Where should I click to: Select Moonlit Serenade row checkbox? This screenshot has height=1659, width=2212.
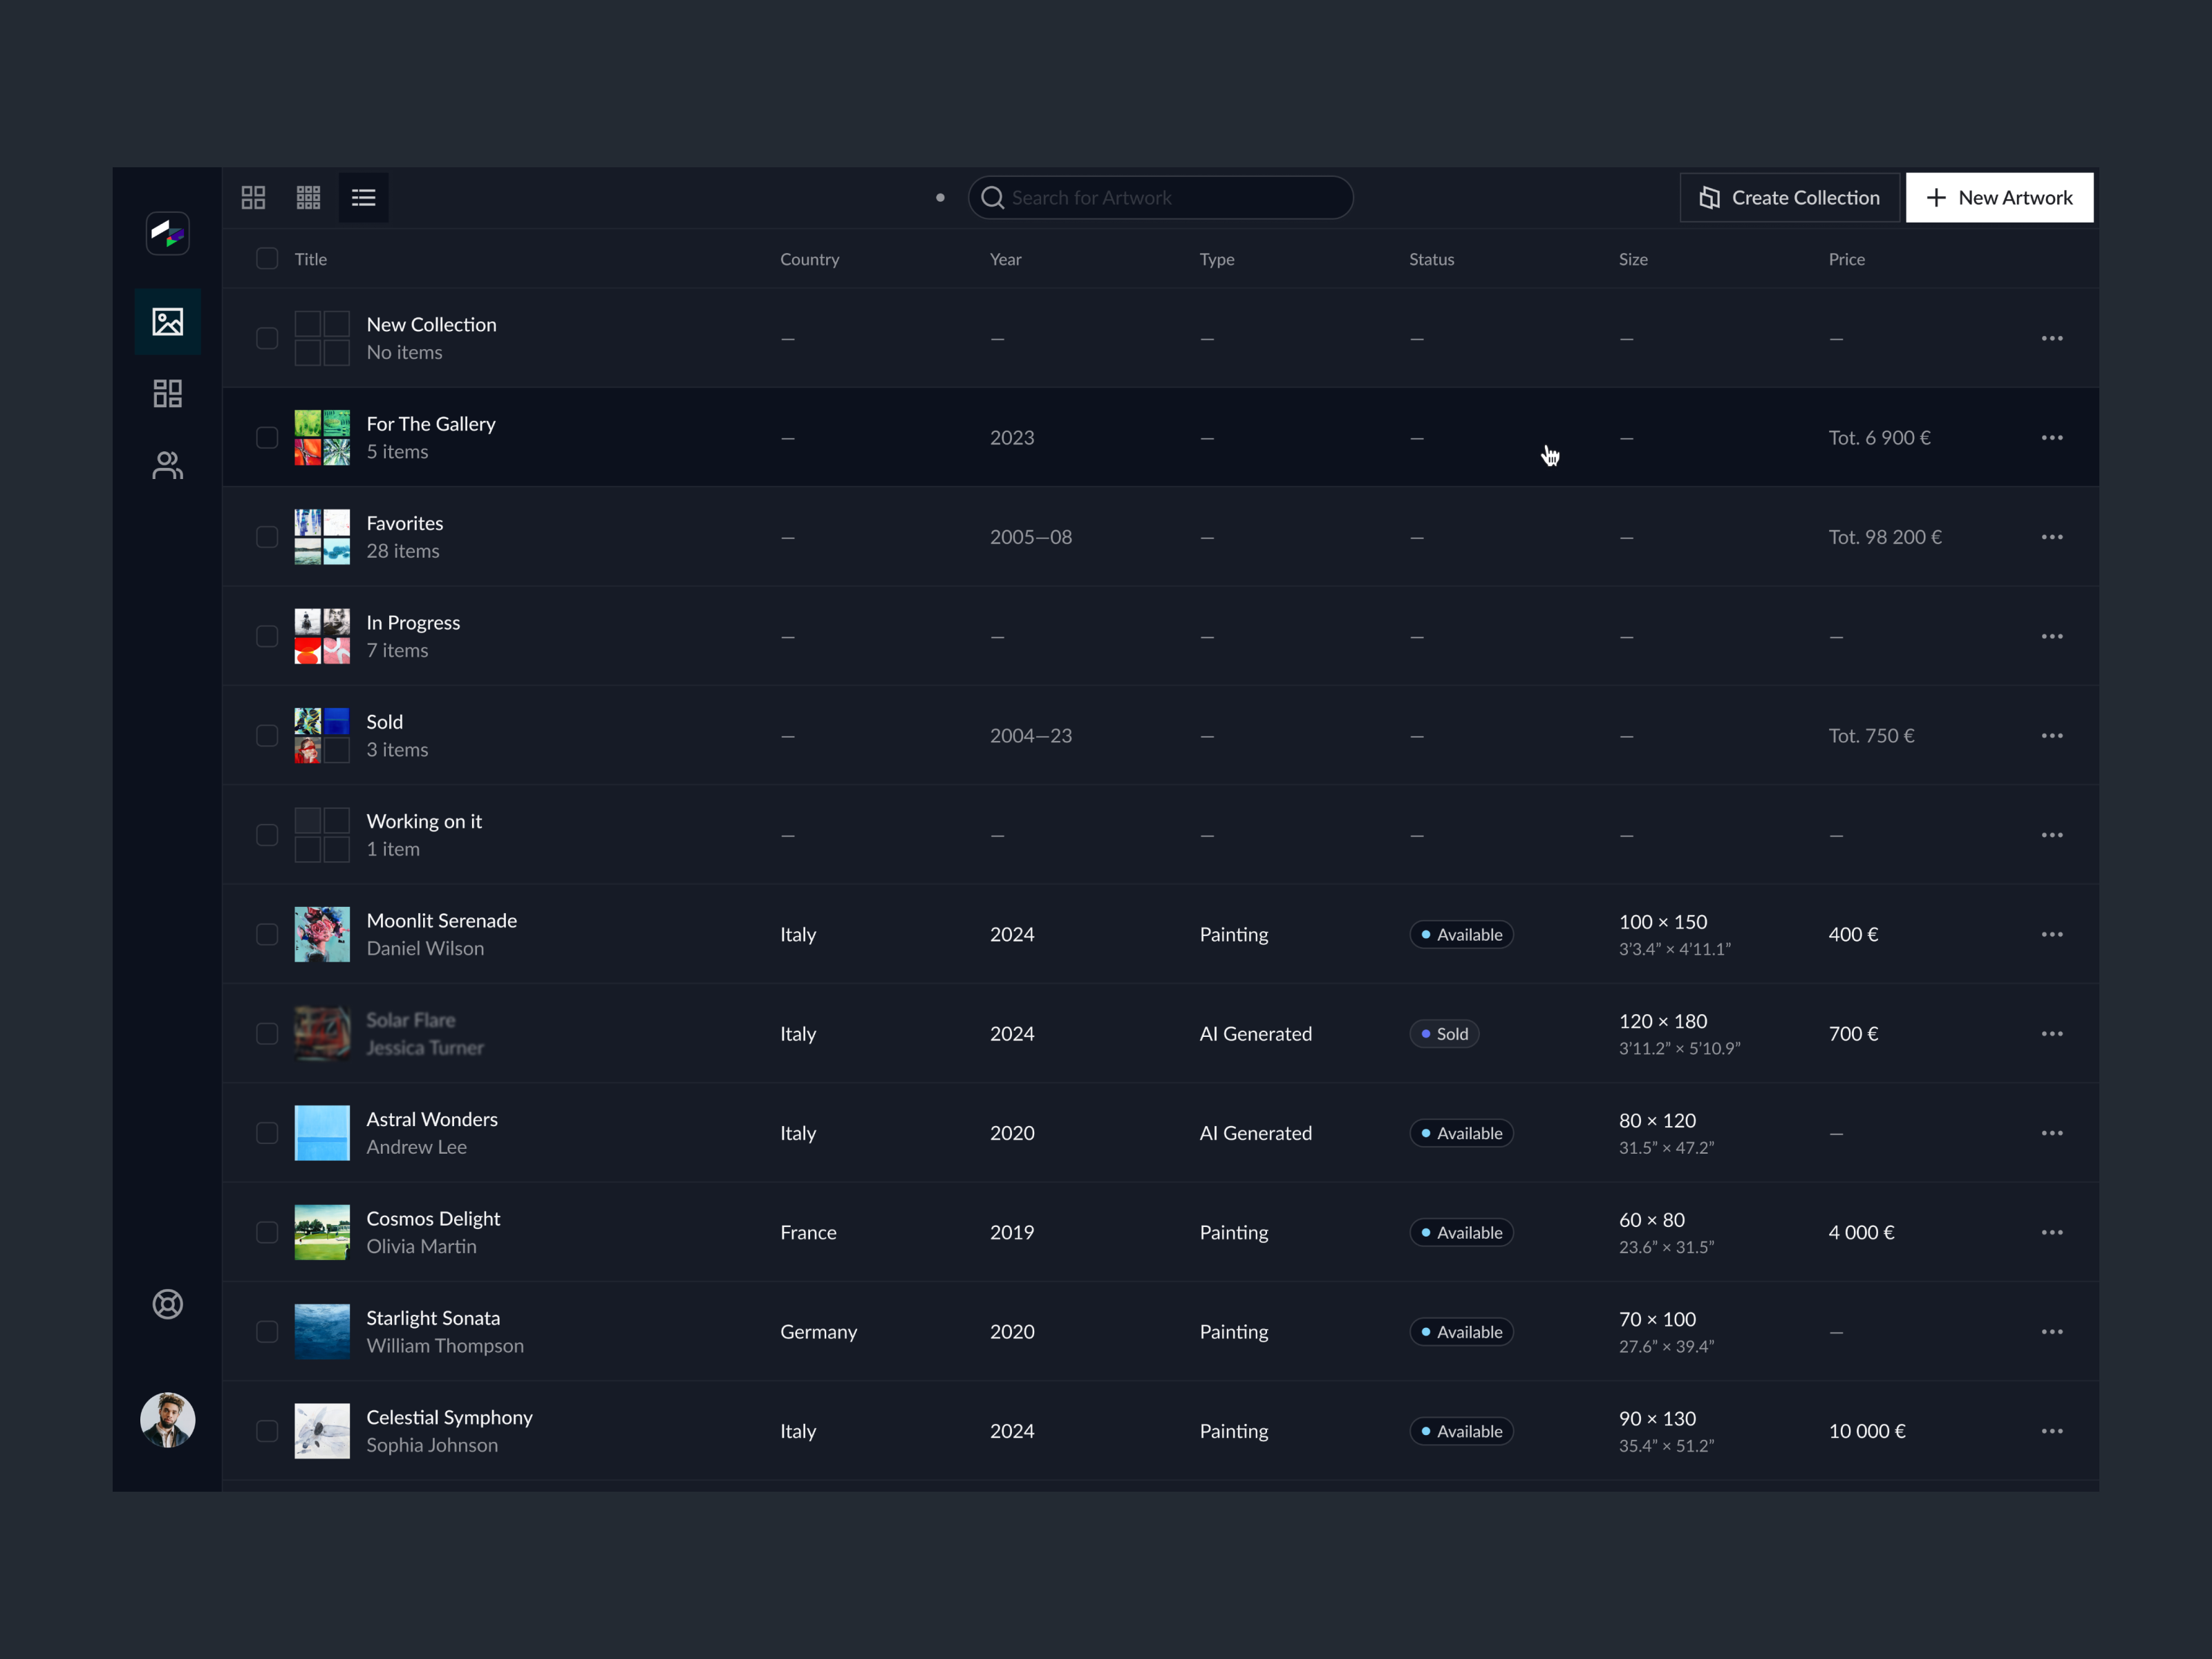click(266, 934)
